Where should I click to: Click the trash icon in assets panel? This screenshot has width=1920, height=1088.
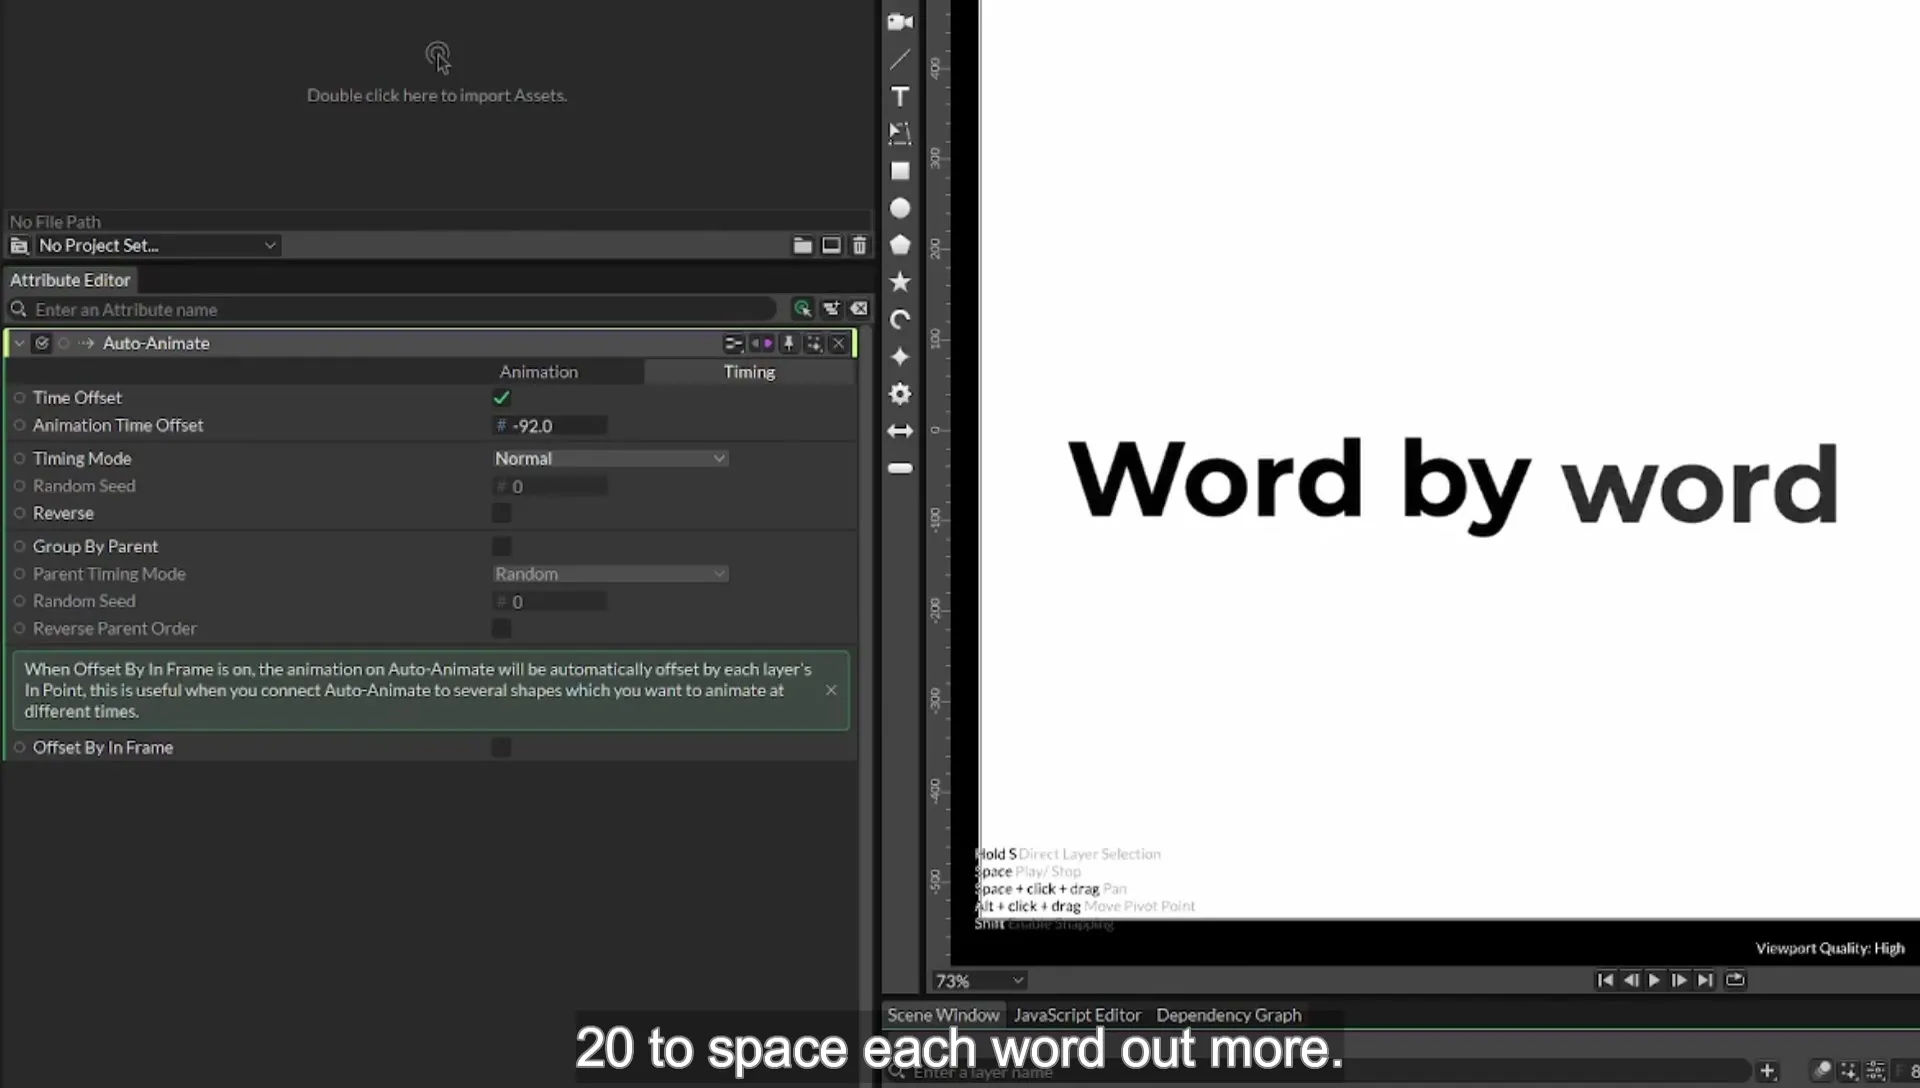click(x=859, y=245)
